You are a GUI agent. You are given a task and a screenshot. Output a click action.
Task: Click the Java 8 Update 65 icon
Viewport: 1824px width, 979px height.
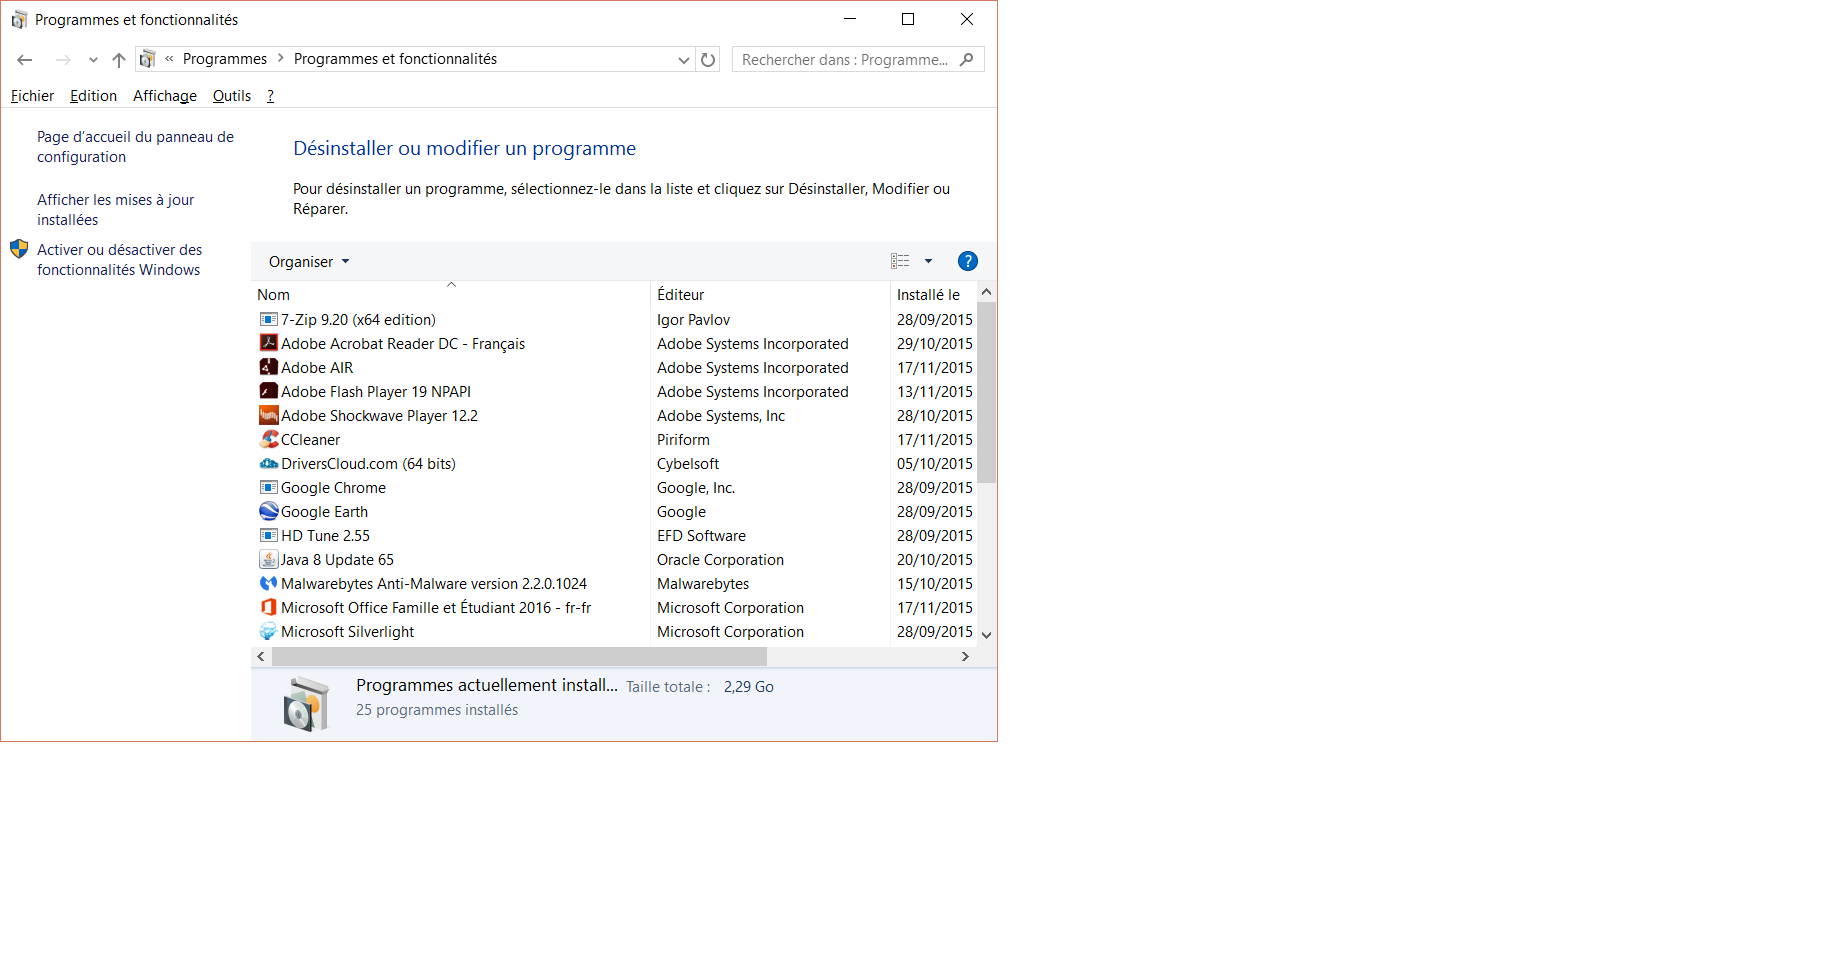268,559
